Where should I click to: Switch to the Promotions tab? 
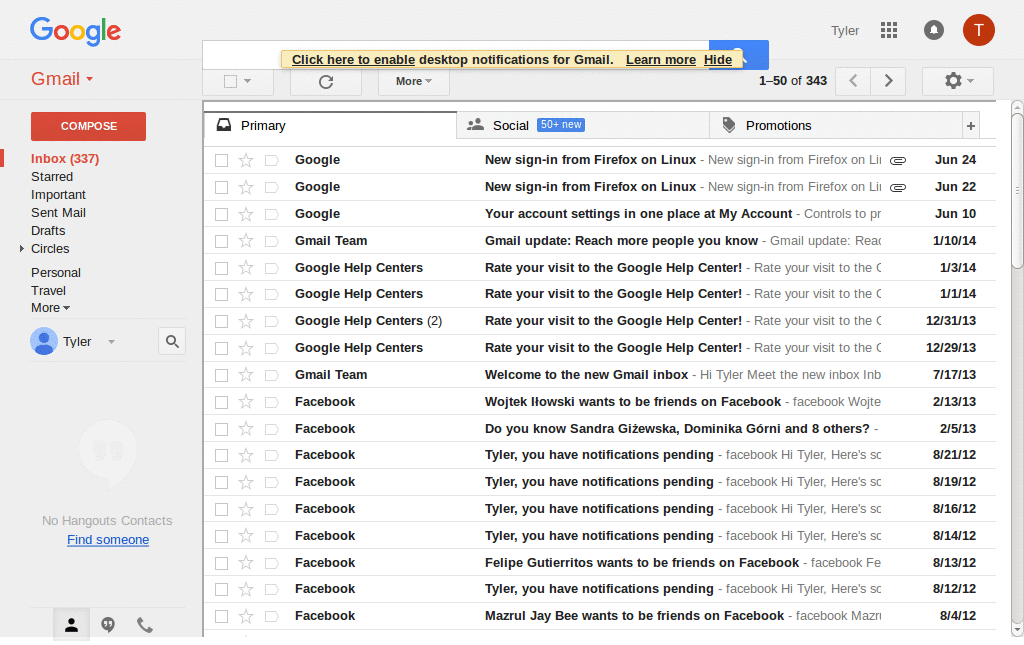pos(836,126)
